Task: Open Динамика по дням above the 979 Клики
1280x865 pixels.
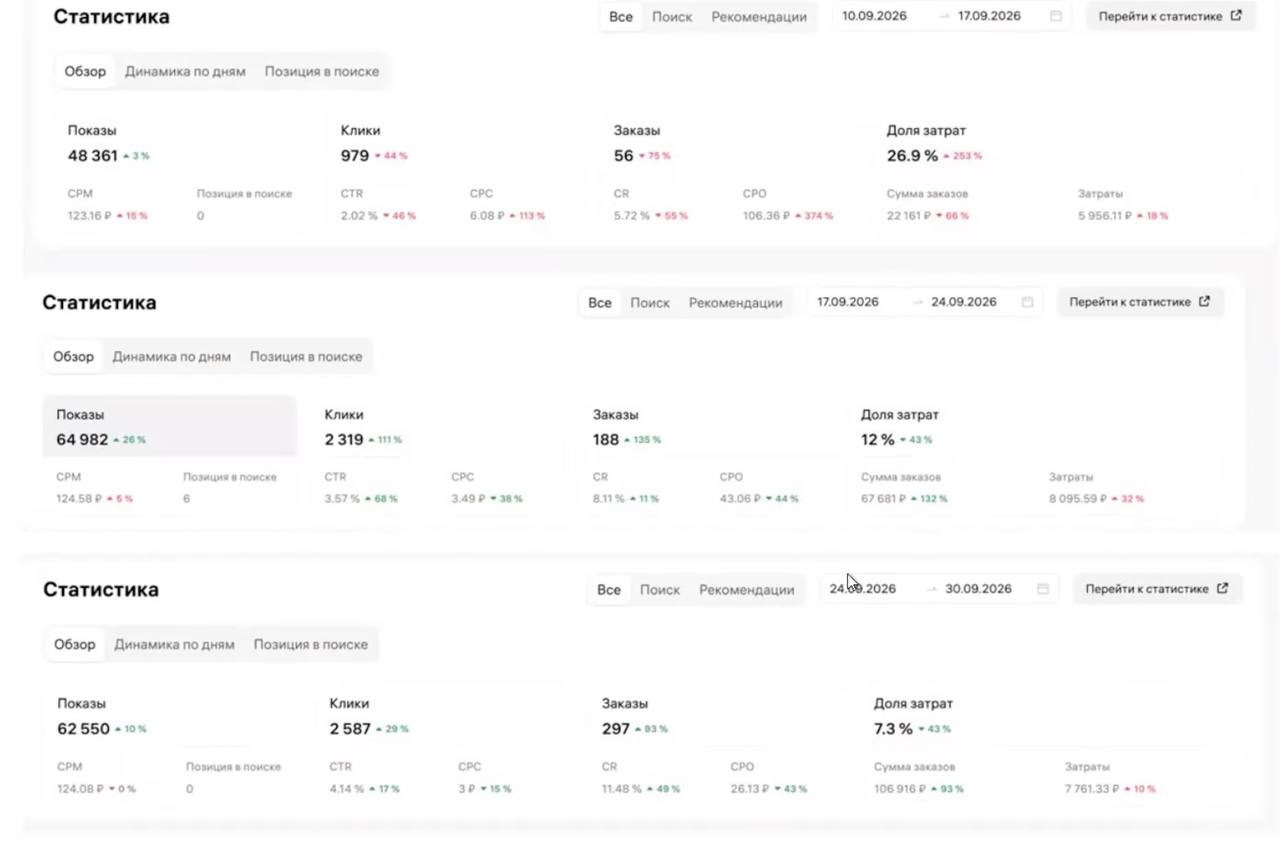Action: point(185,72)
